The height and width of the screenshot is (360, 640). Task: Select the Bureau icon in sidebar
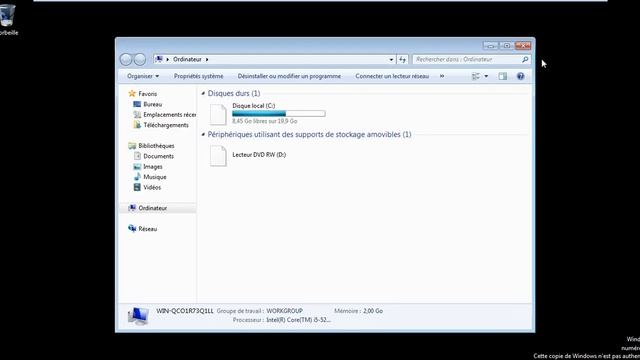[x=137, y=104]
